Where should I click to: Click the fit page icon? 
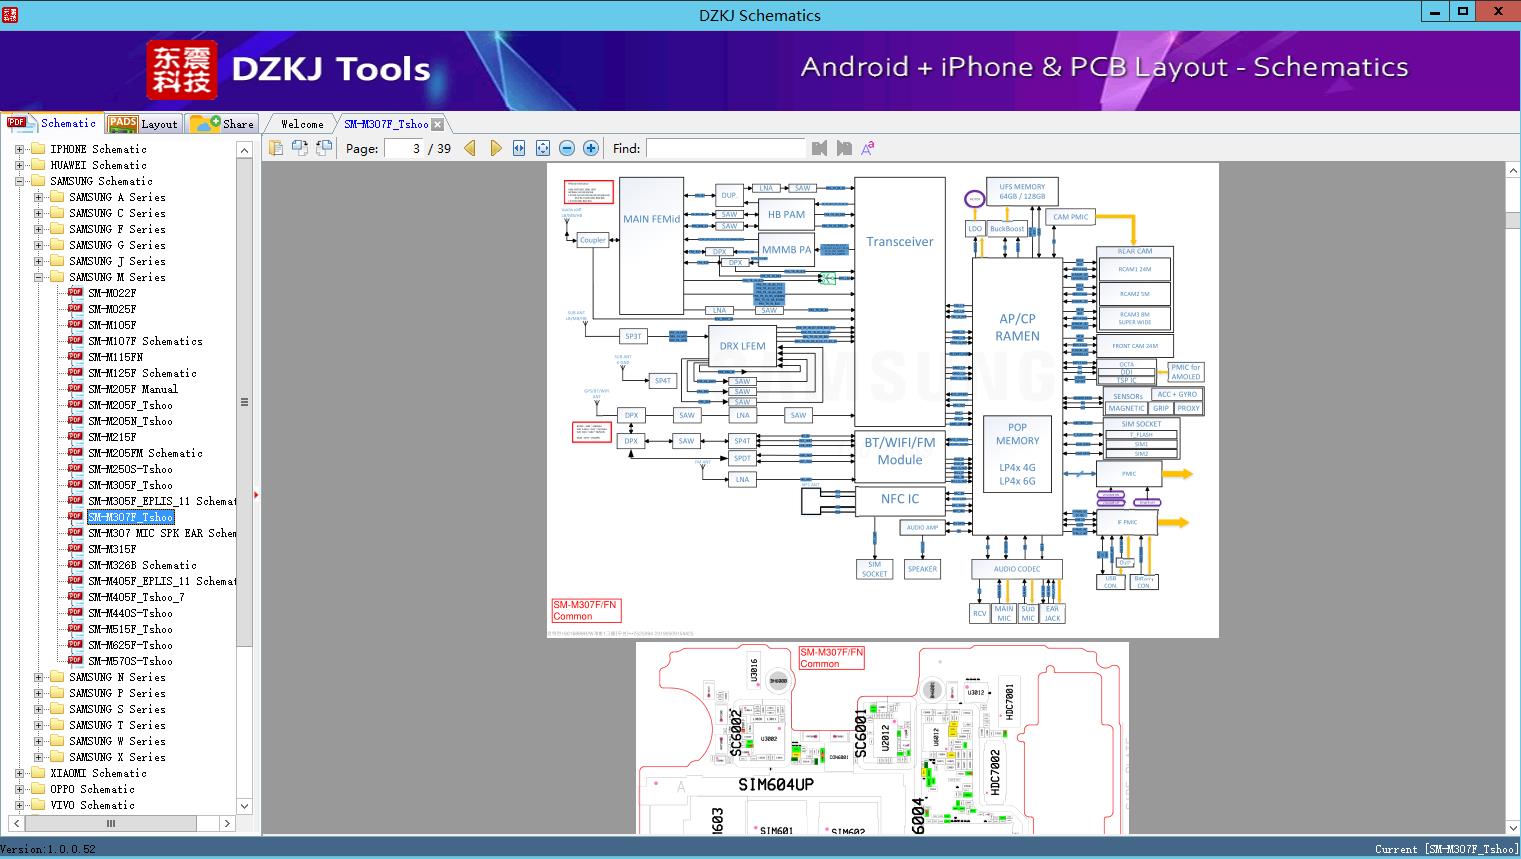tap(543, 148)
